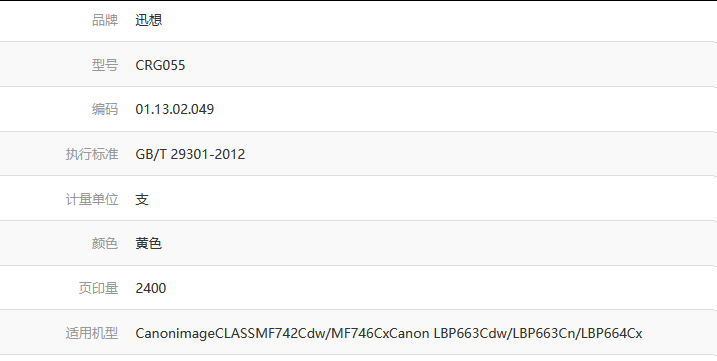Click the 页印量 label

tap(98, 288)
